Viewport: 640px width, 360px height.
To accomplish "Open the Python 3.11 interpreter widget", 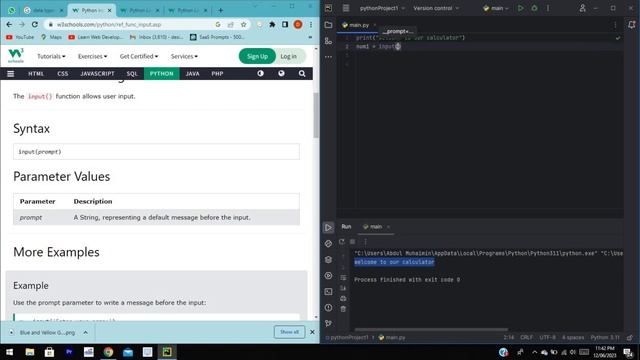I will coord(605,338).
